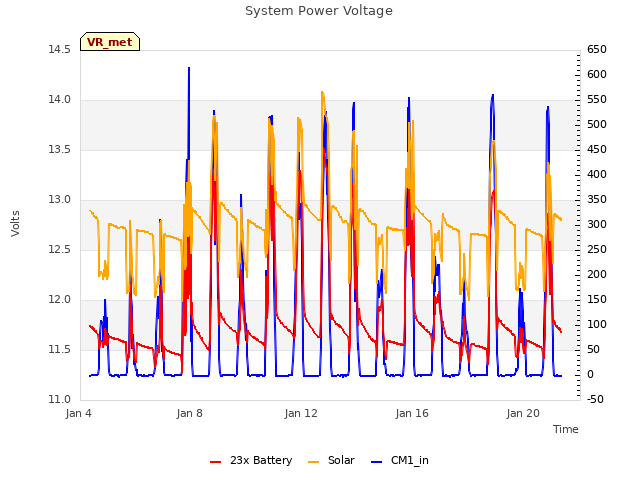
Task: Click the Jan 16 x-axis label
Action: [x=412, y=413]
